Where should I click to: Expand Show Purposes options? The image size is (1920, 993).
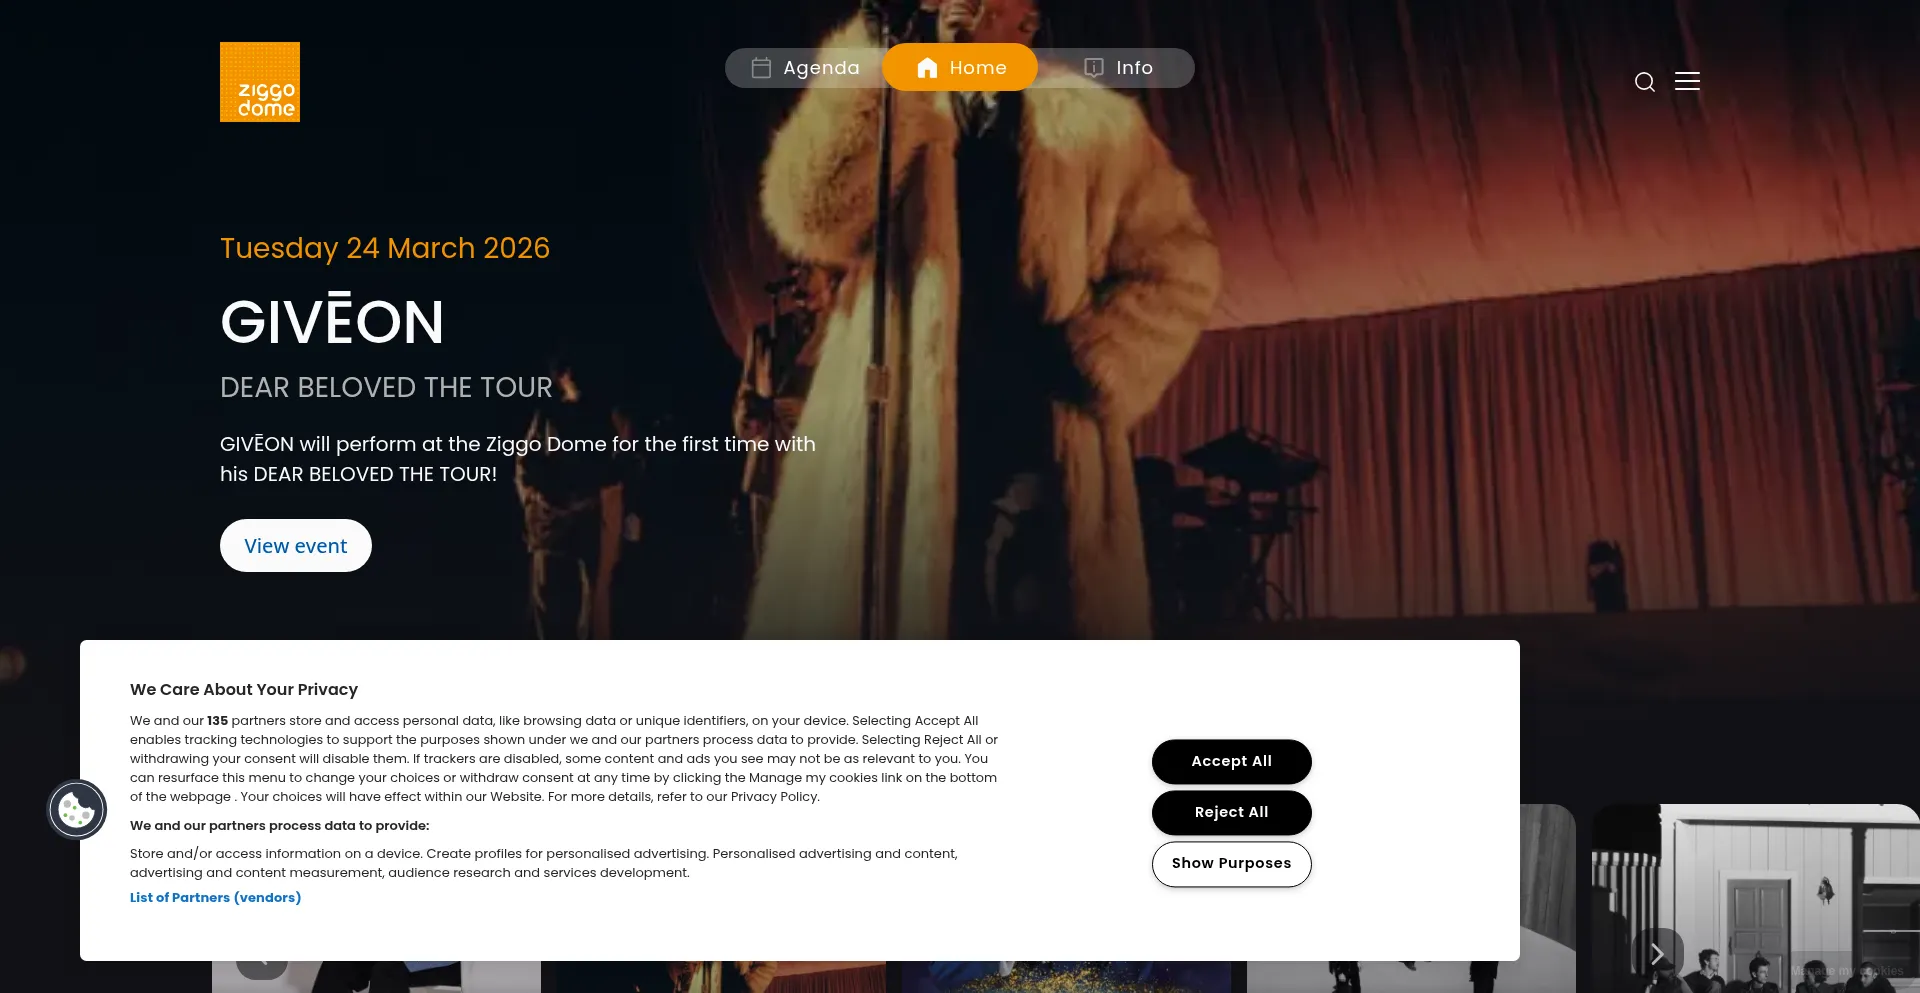1232,864
